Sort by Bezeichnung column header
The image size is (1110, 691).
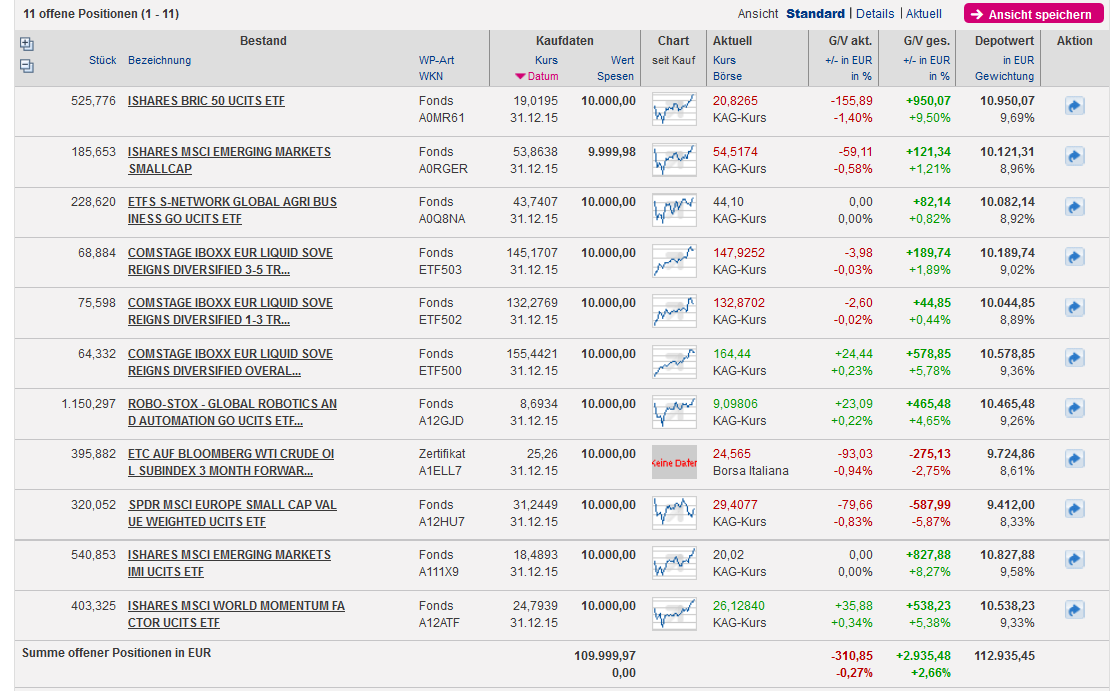tap(159, 60)
